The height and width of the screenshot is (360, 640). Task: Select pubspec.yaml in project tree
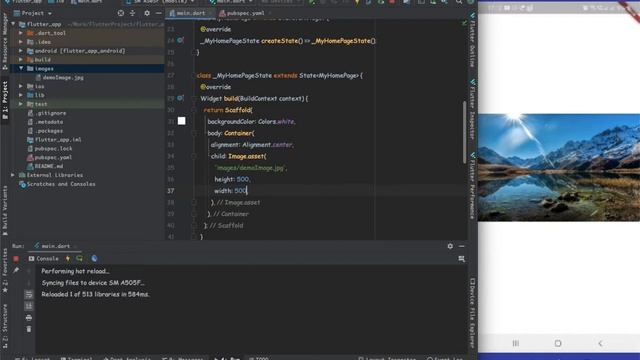pos(49,158)
